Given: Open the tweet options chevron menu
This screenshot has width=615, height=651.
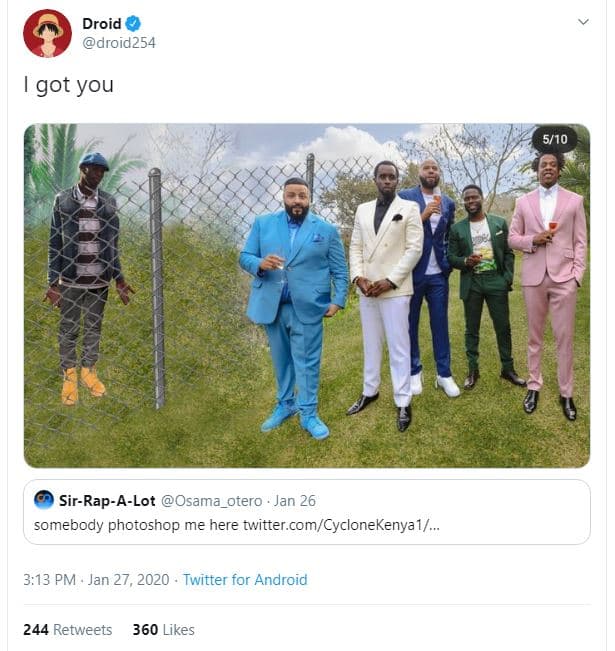Looking at the screenshot, I should [x=584, y=22].
